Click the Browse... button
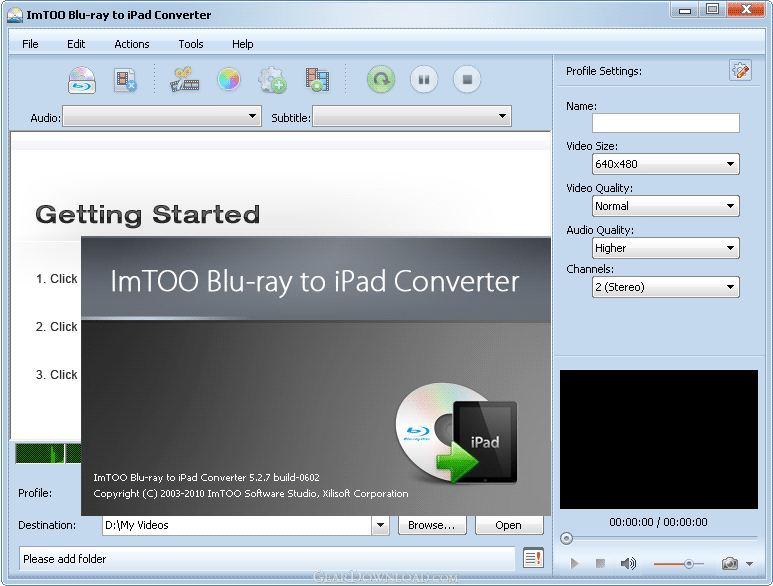Screen dimensions: 773x586 tap(432, 525)
